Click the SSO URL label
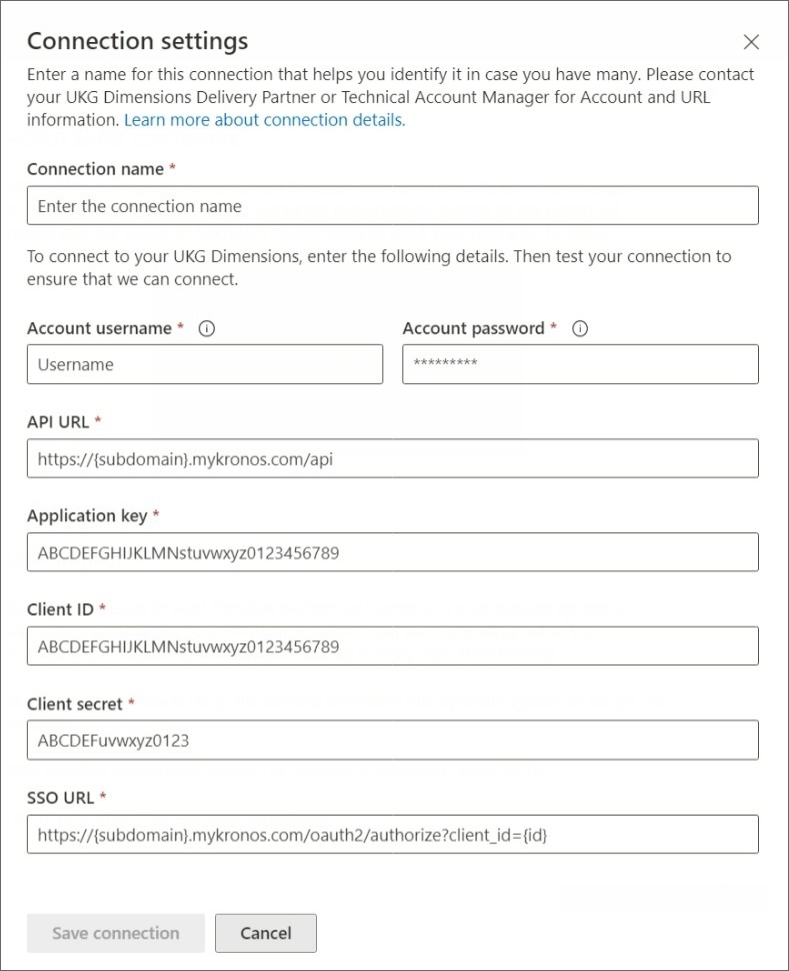Image resolution: width=789 pixels, height=971 pixels. pos(60,798)
